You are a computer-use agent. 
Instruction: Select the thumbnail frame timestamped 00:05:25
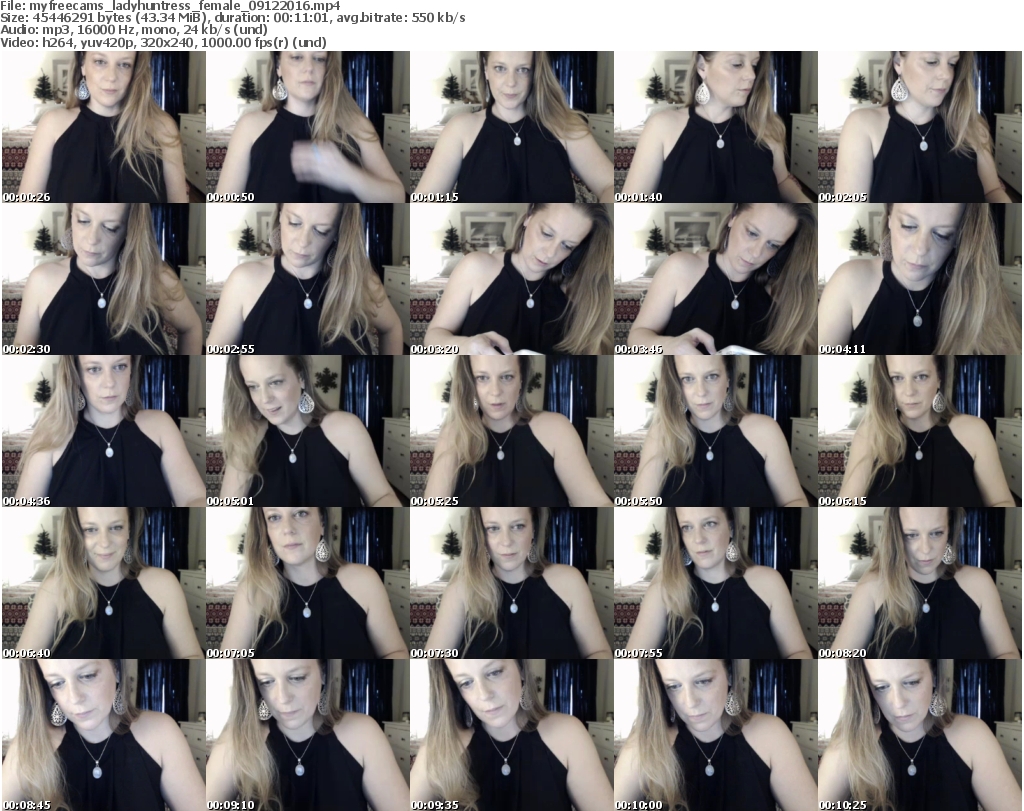click(x=511, y=431)
